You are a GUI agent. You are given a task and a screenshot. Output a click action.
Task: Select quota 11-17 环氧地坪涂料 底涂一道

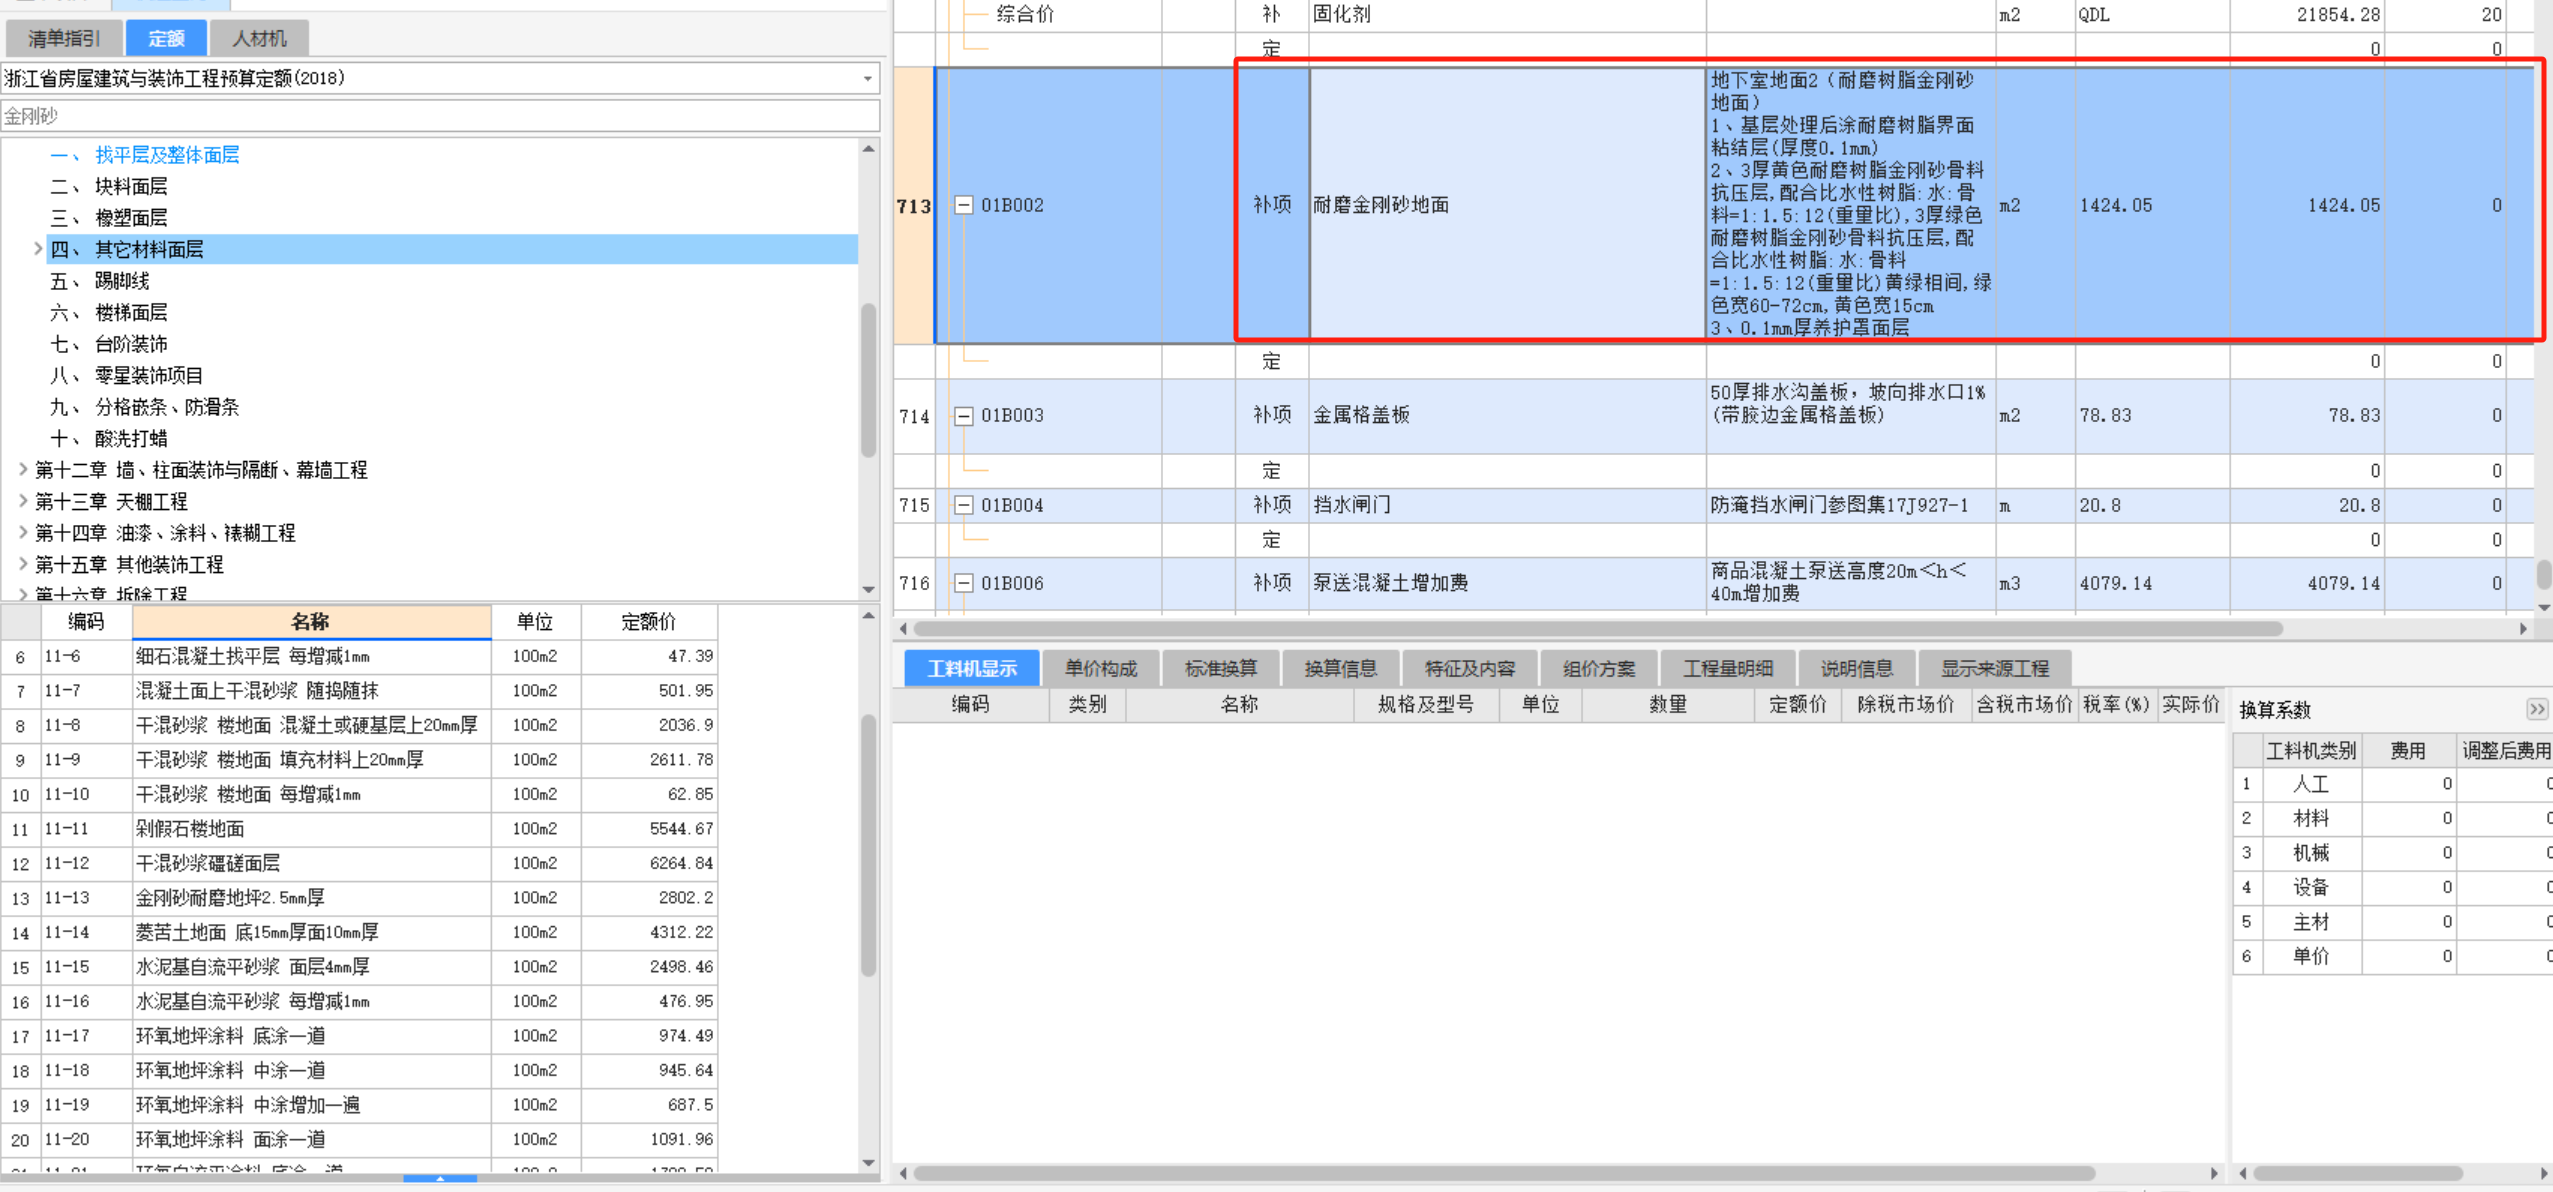click(360, 1036)
